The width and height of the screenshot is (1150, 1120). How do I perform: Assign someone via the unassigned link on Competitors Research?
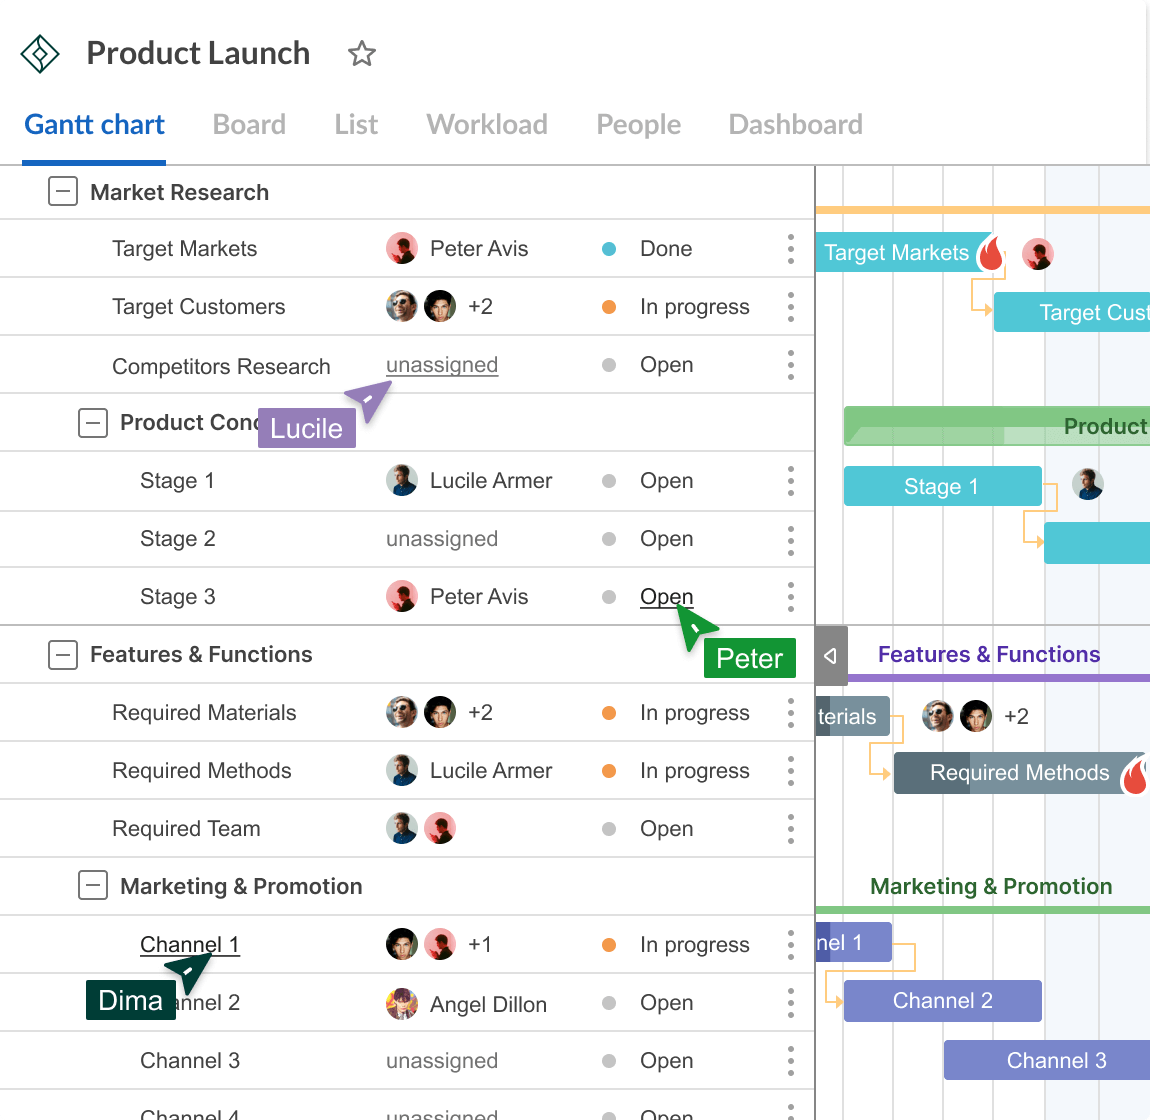click(x=441, y=364)
